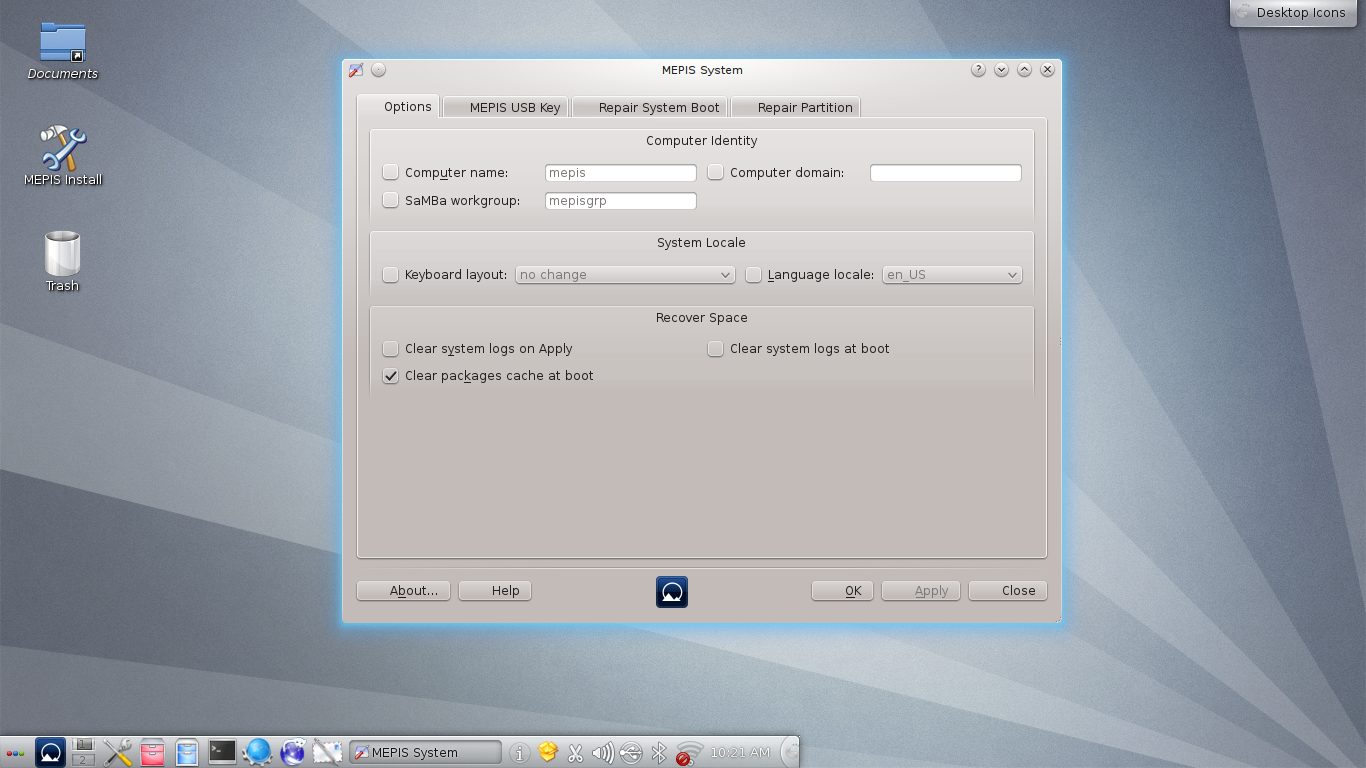Enable the Computer name checkbox
The width and height of the screenshot is (1366, 768).
click(391, 172)
